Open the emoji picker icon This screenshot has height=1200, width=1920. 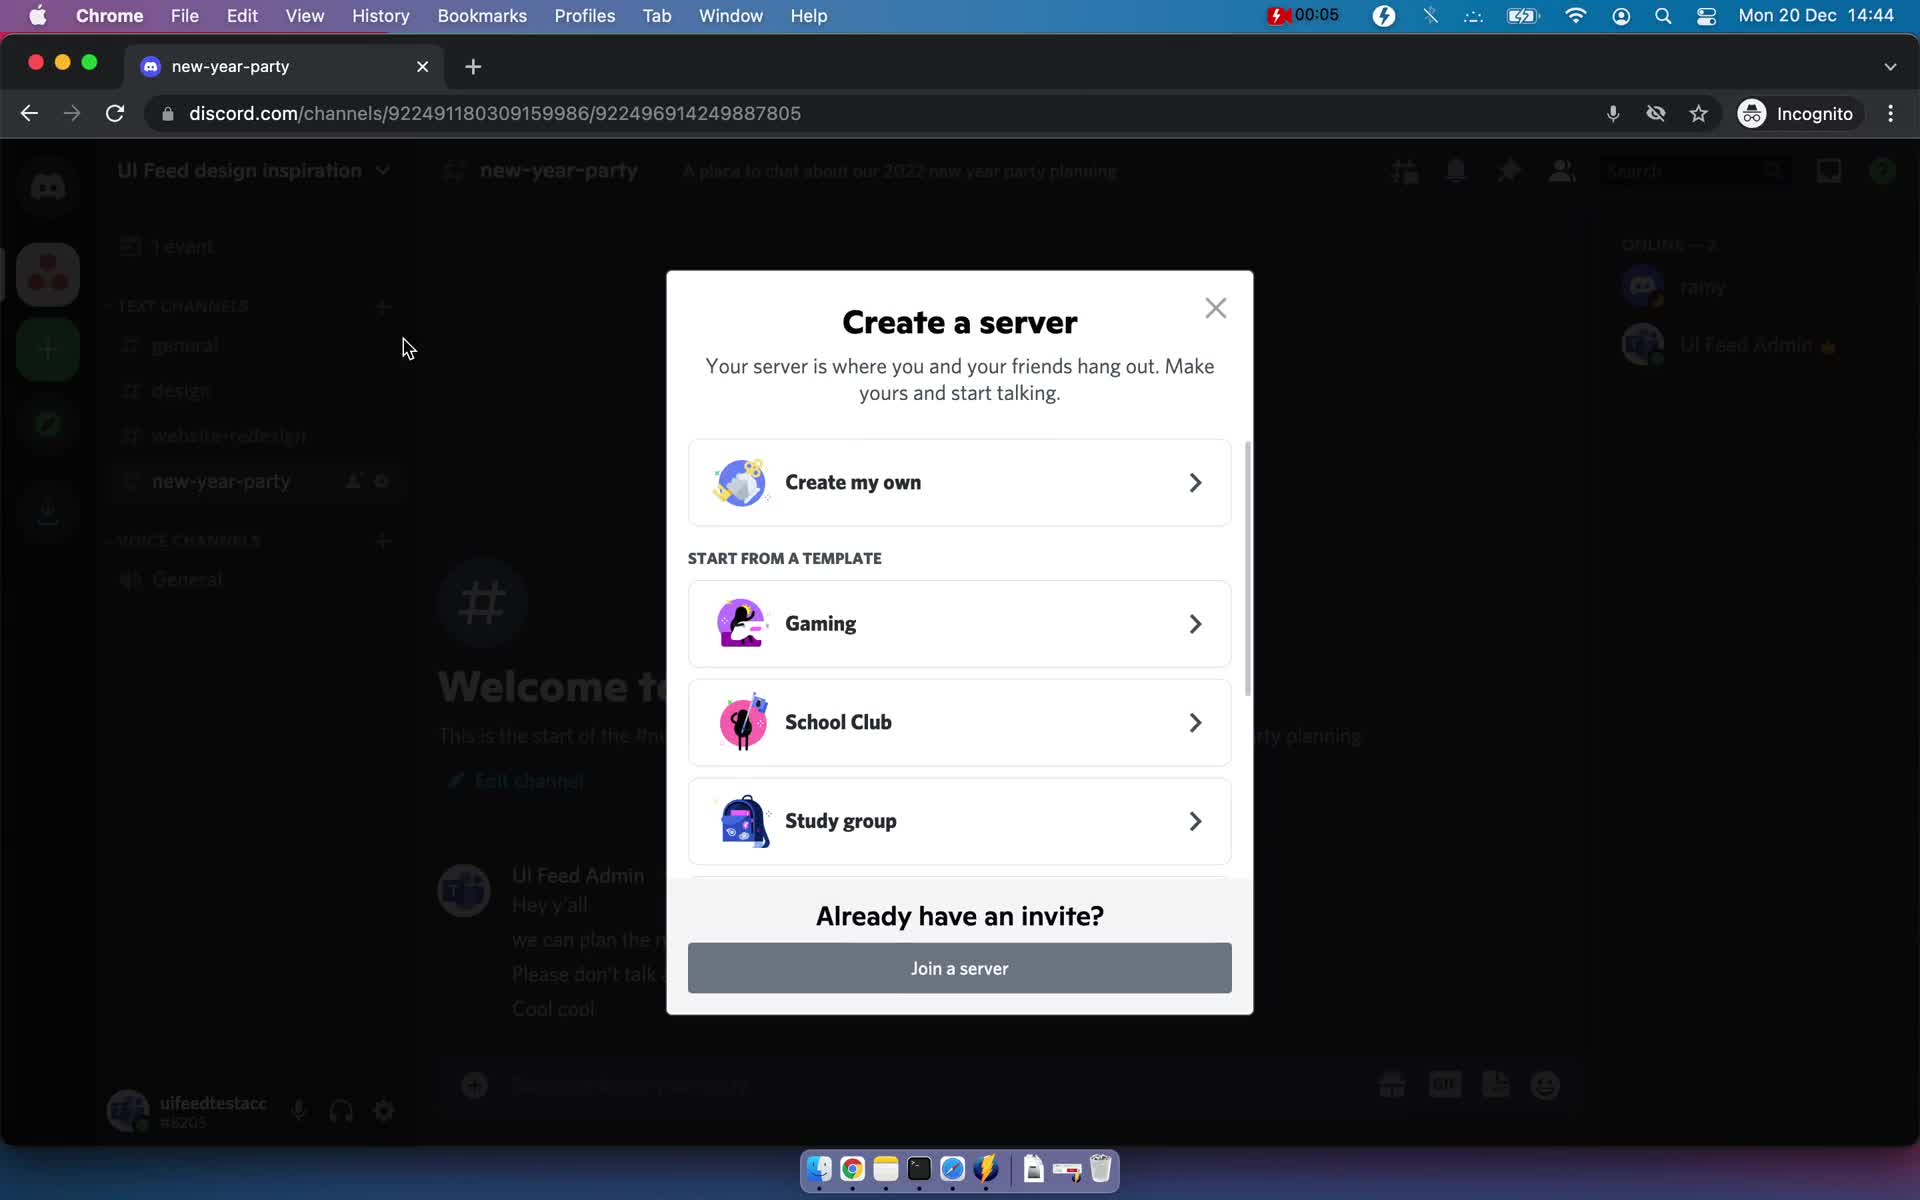point(1545,1085)
